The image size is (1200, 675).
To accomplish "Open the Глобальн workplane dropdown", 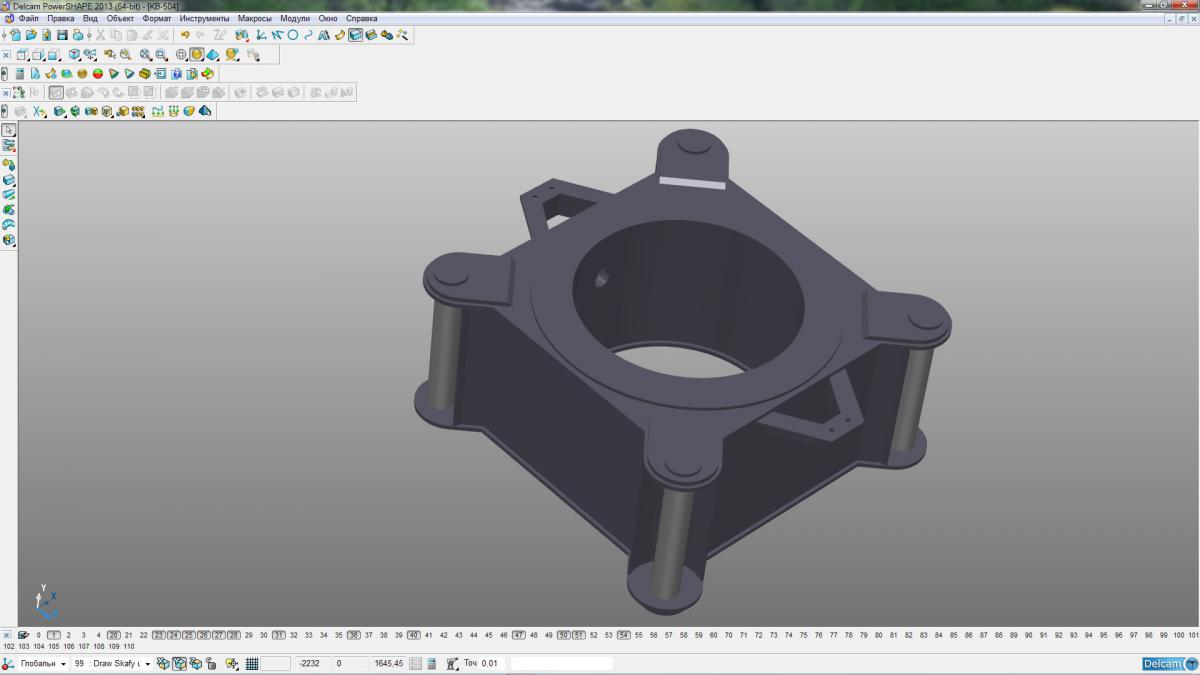I will 63,663.
